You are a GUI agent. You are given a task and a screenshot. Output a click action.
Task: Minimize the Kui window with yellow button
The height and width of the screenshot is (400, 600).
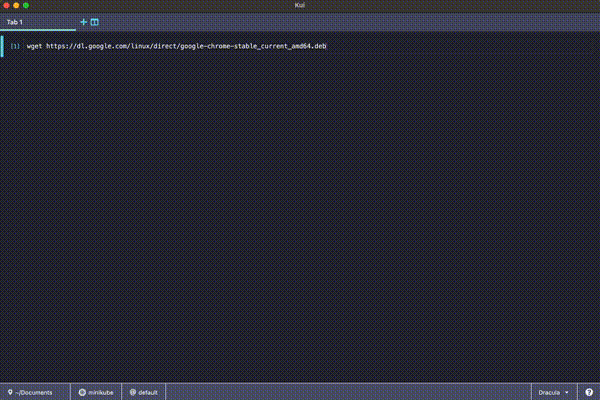pos(16,5)
